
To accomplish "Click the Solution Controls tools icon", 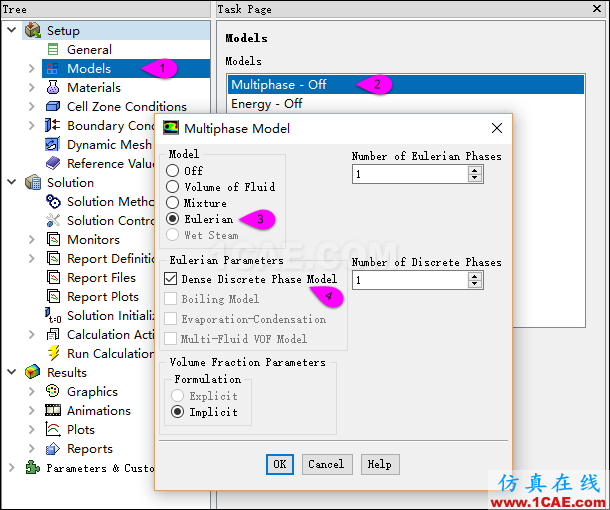I will pyautogui.click(x=53, y=220).
